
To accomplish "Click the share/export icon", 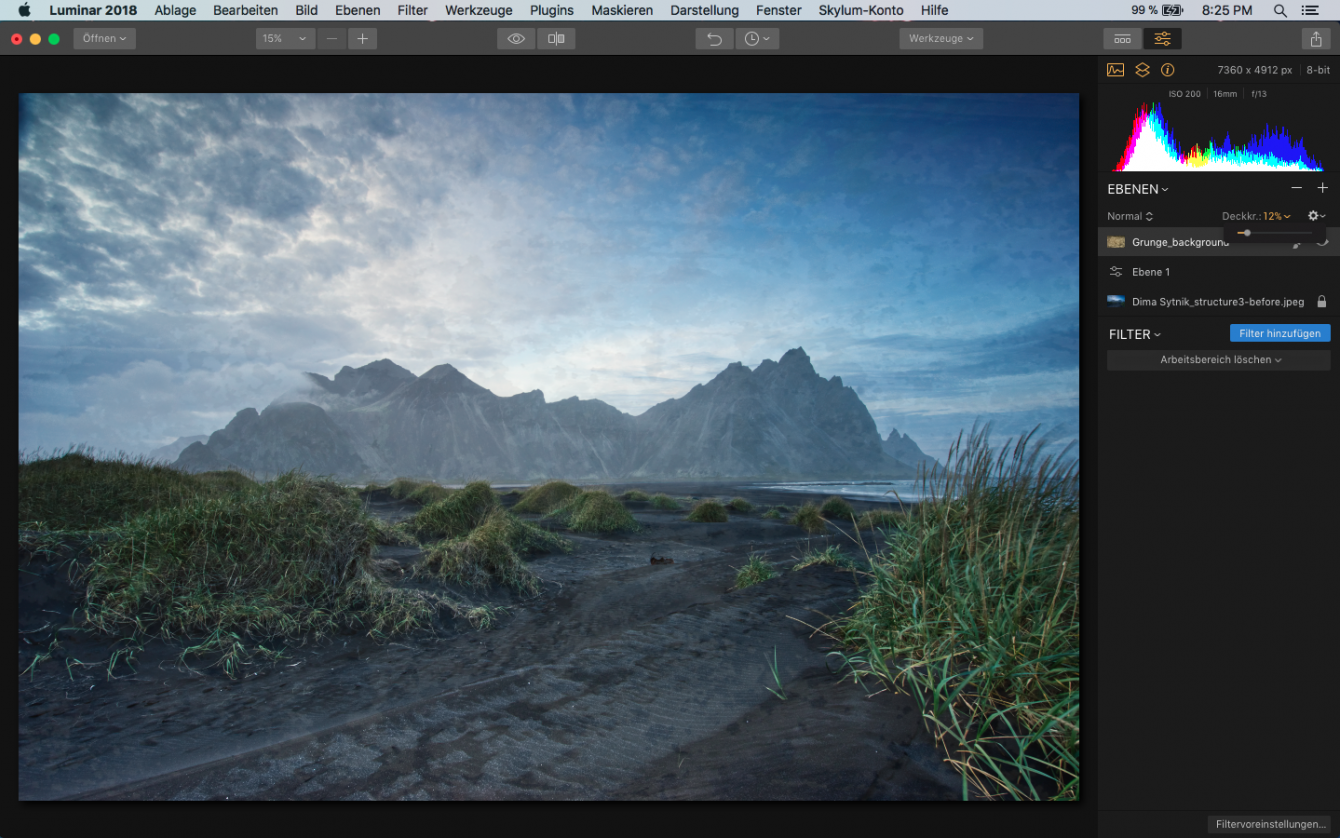I will 1315,39.
